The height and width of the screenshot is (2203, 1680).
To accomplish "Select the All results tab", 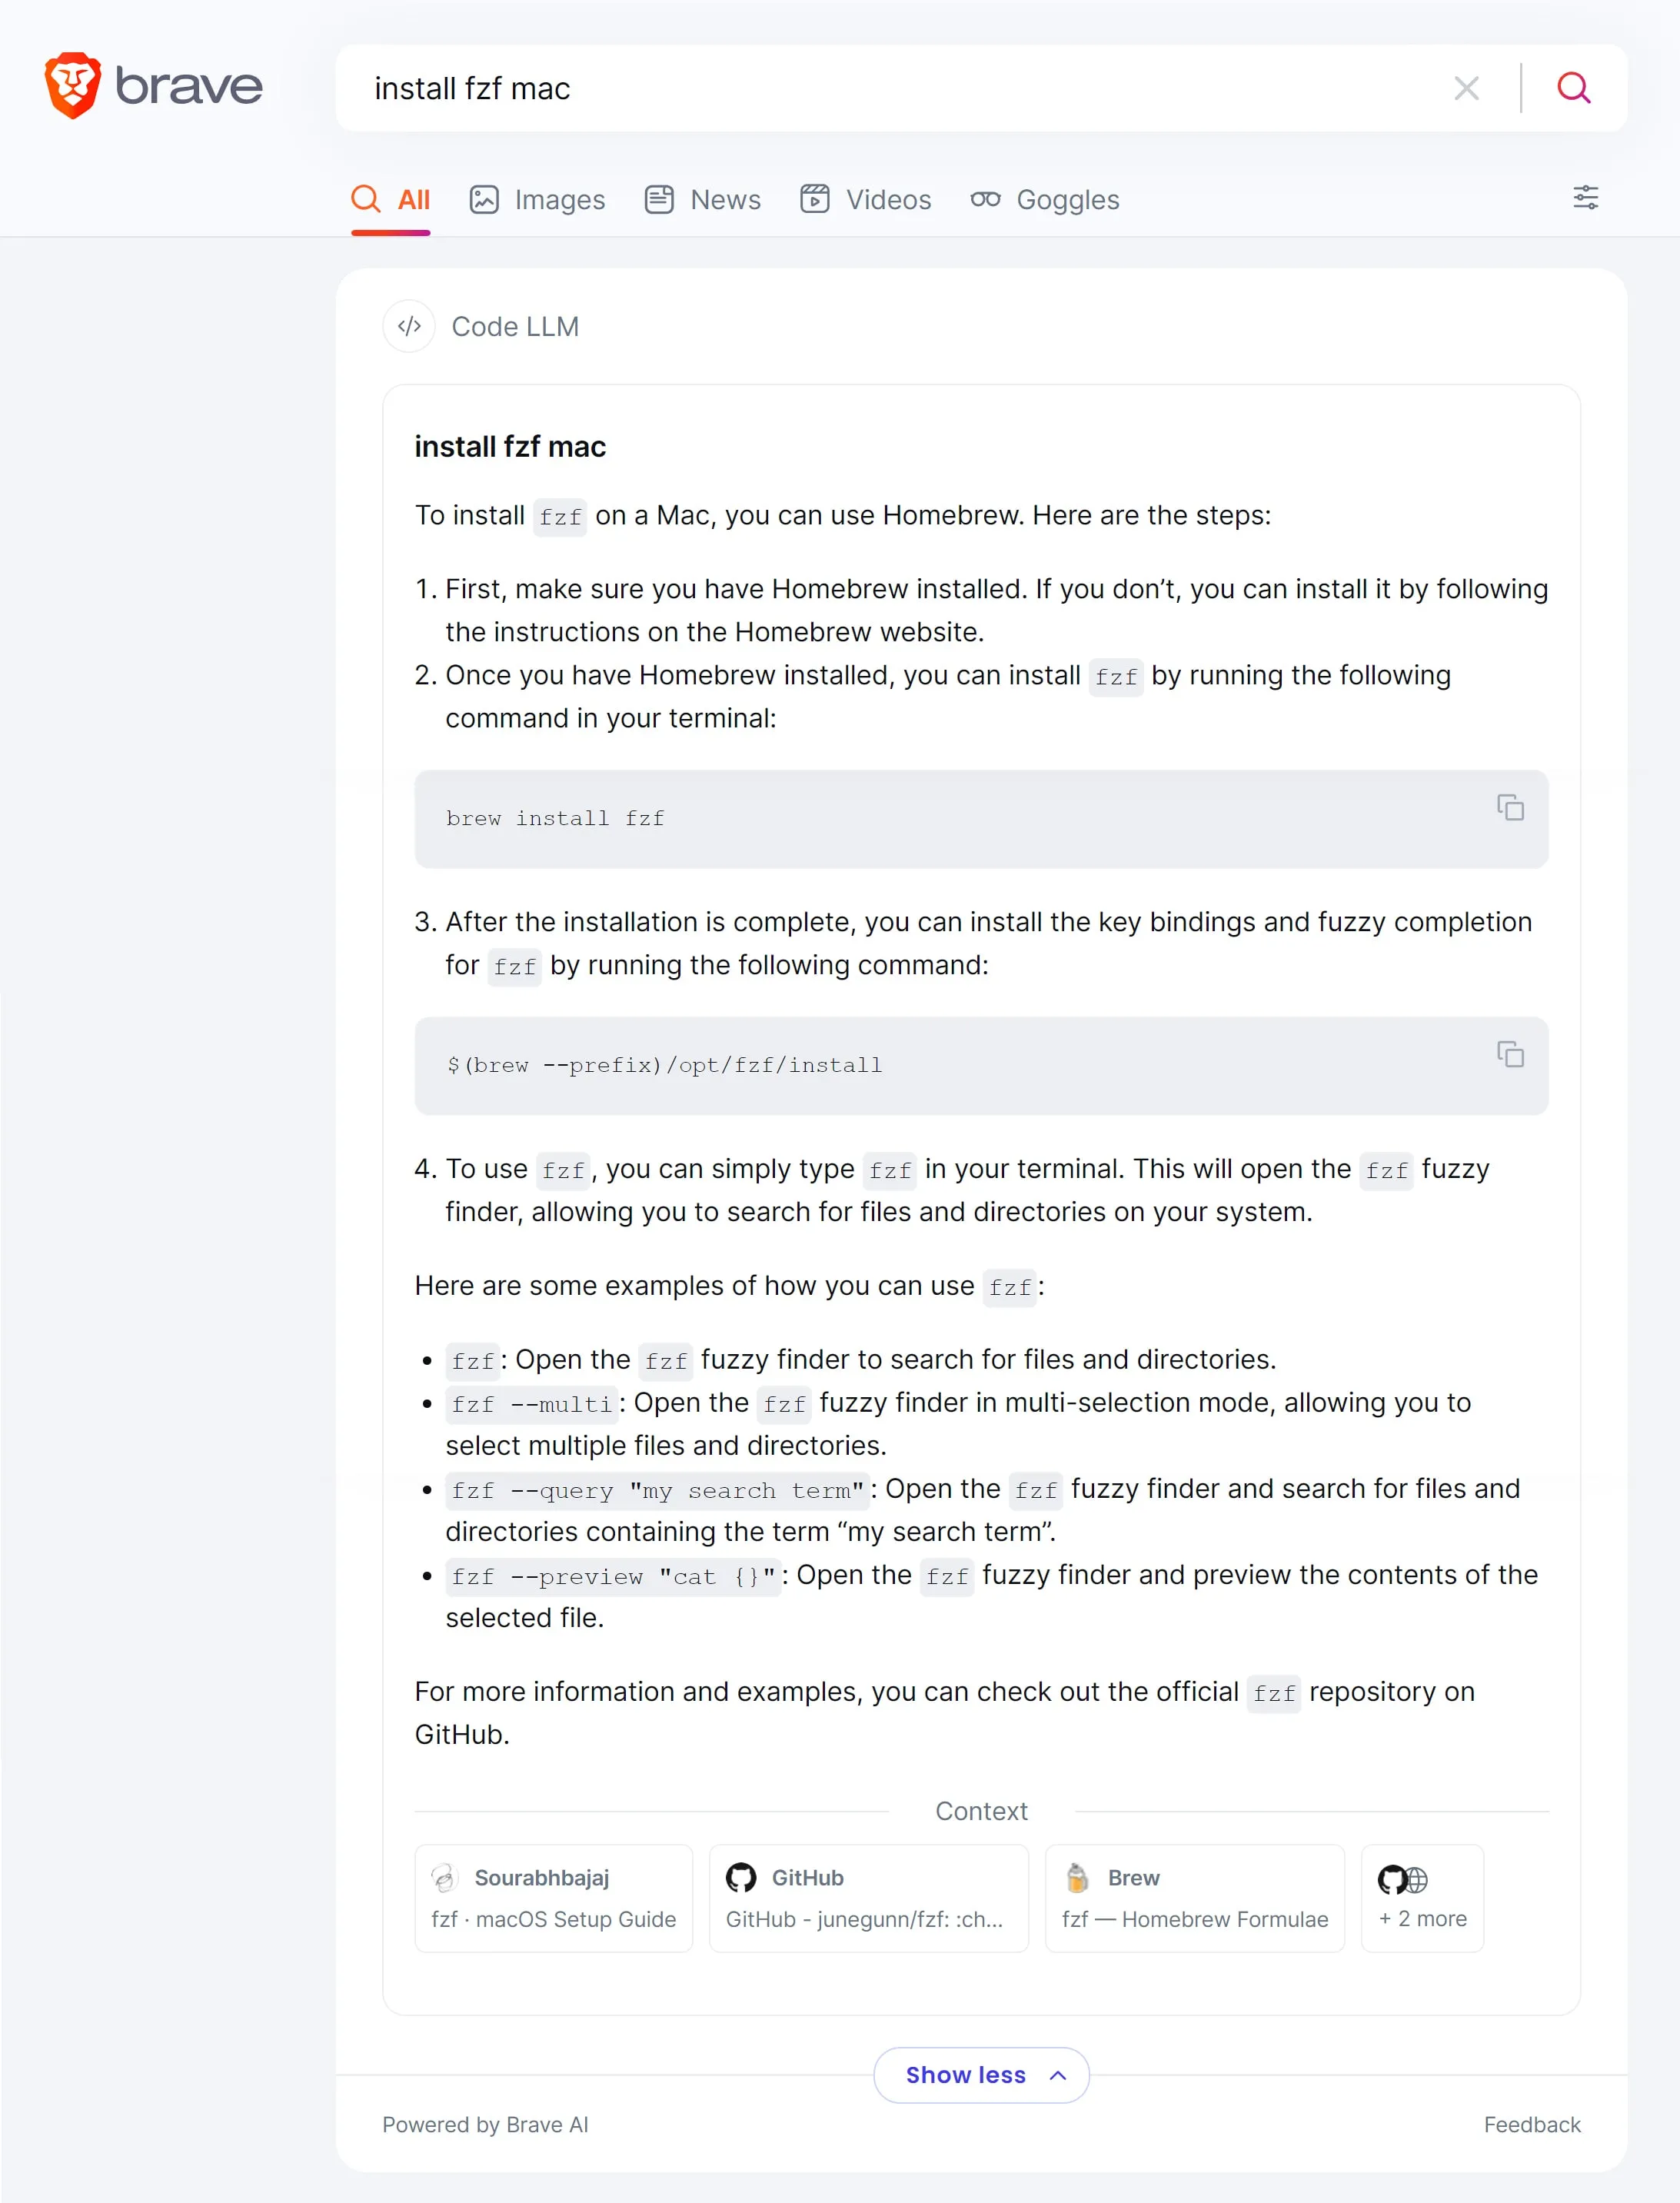I will click(x=391, y=199).
